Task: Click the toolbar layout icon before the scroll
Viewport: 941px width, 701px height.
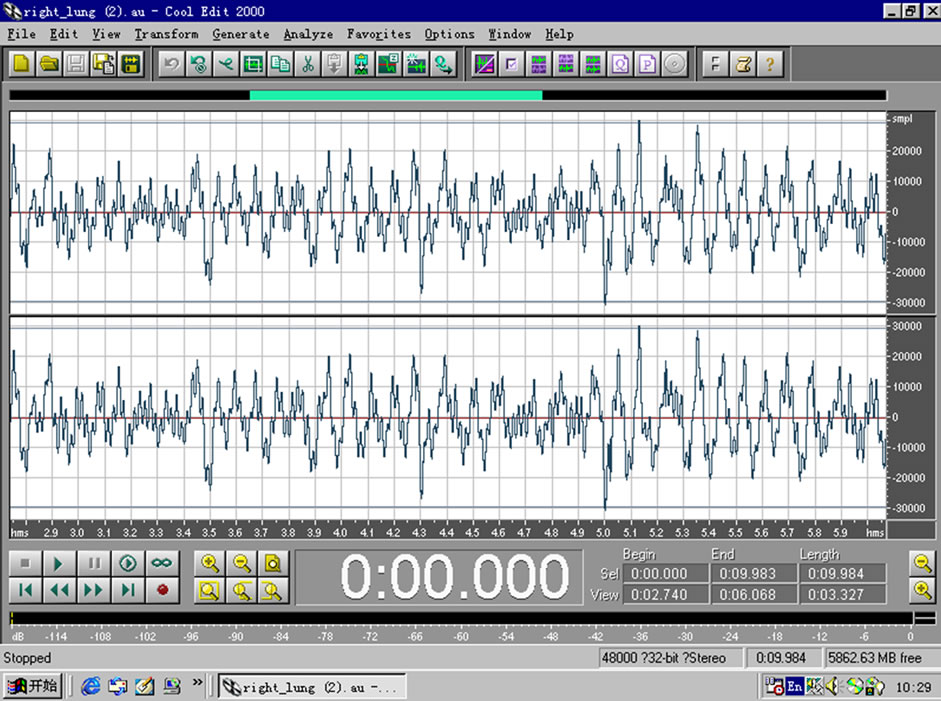Action: click(715, 64)
